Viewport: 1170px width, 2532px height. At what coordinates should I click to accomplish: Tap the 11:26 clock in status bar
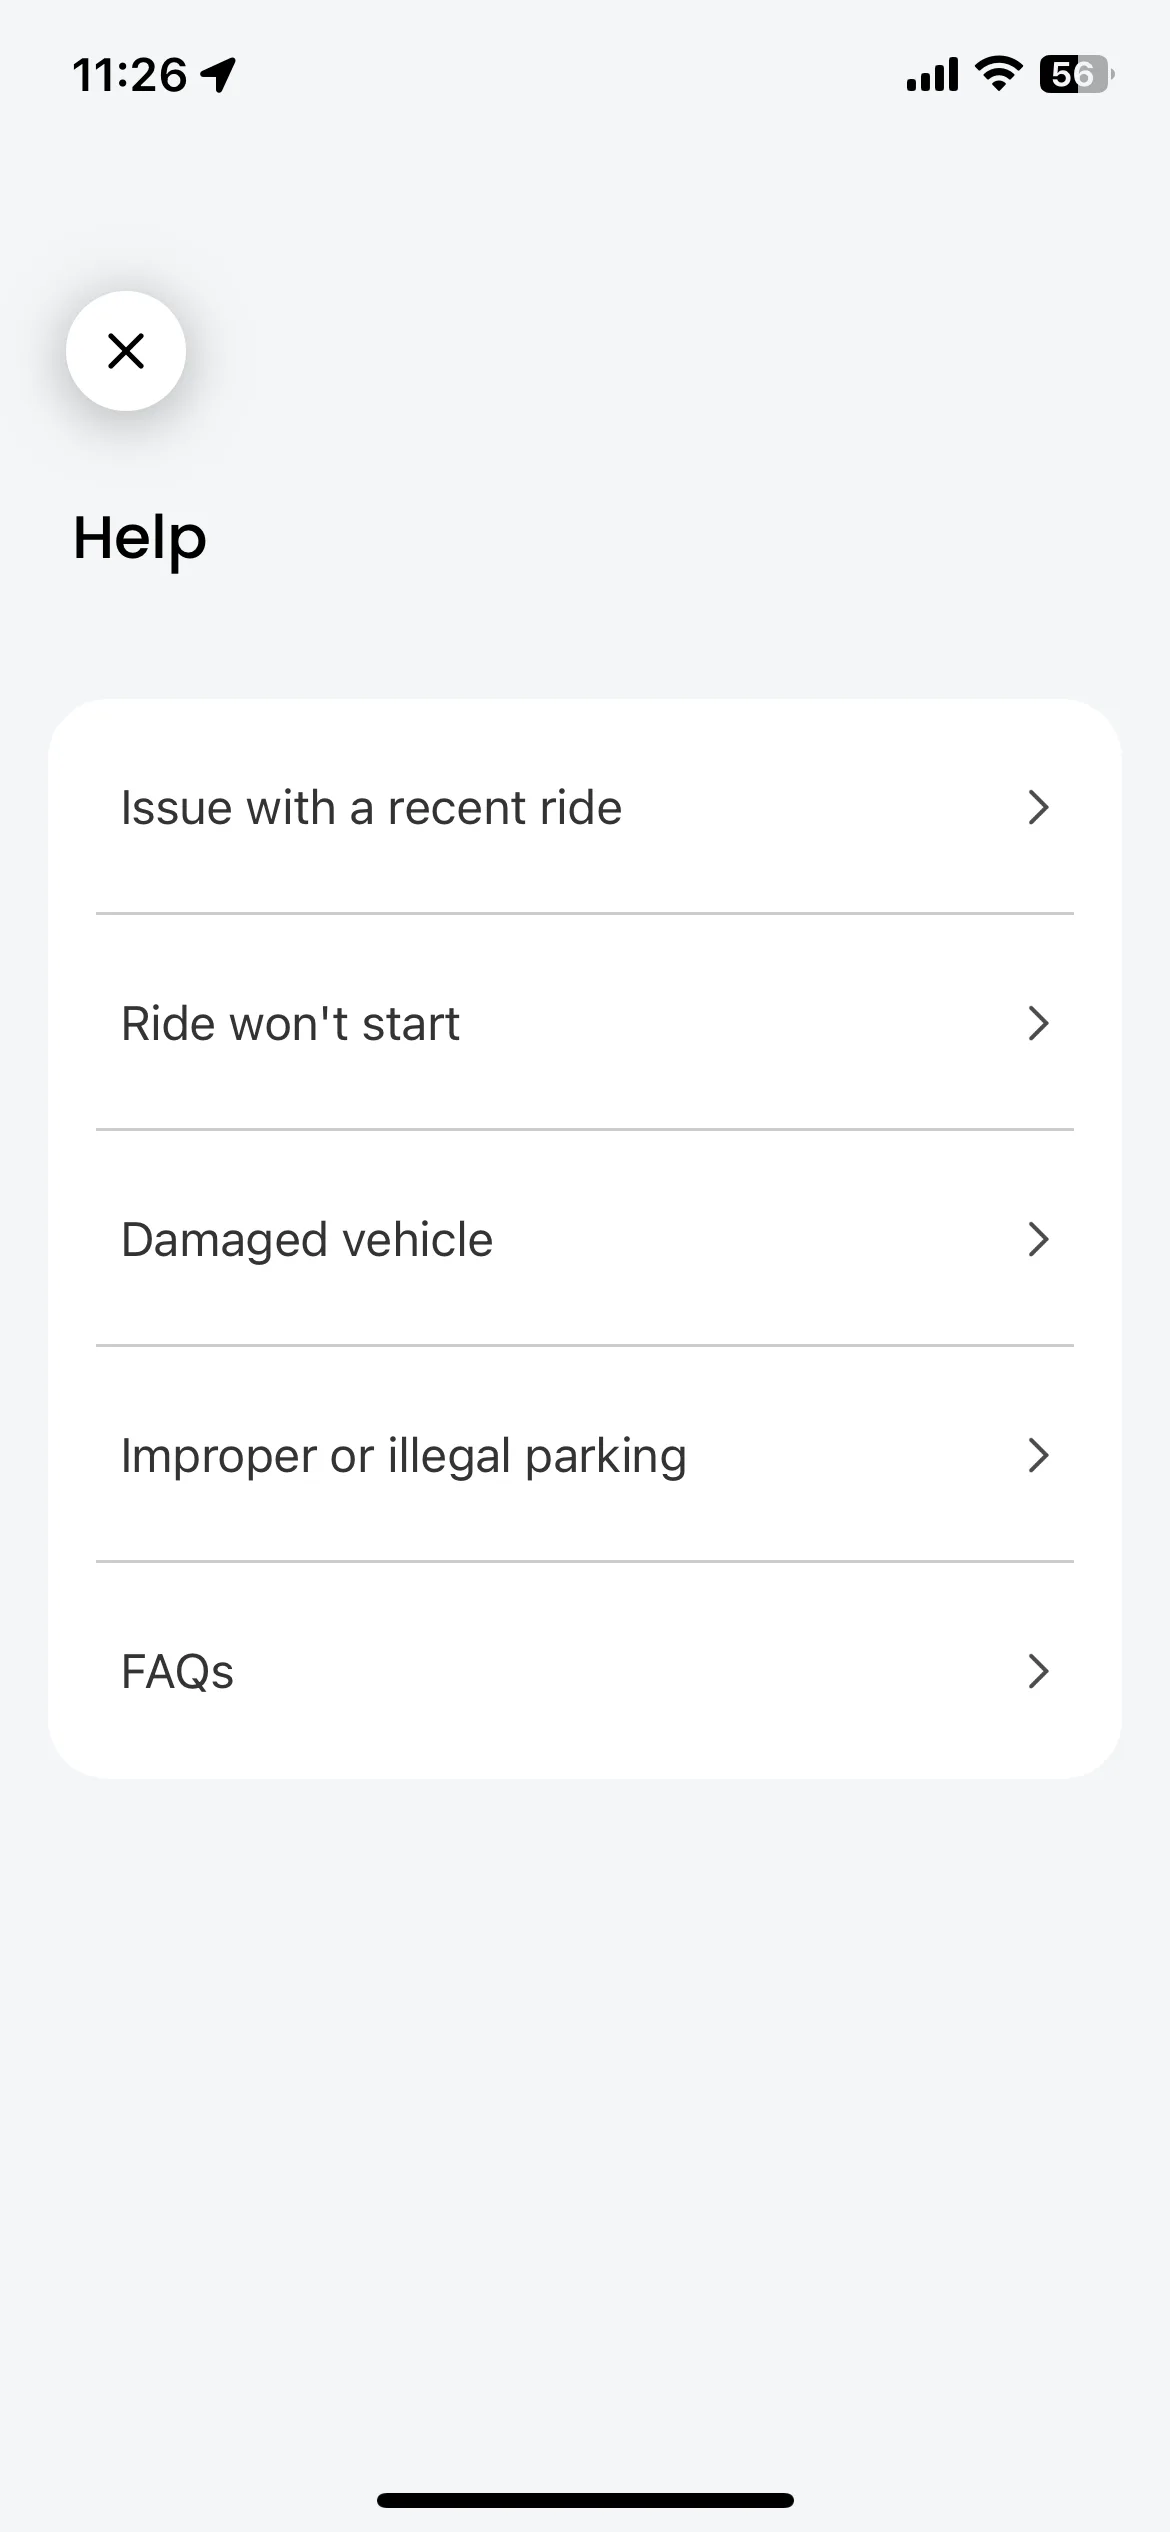[x=129, y=75]
